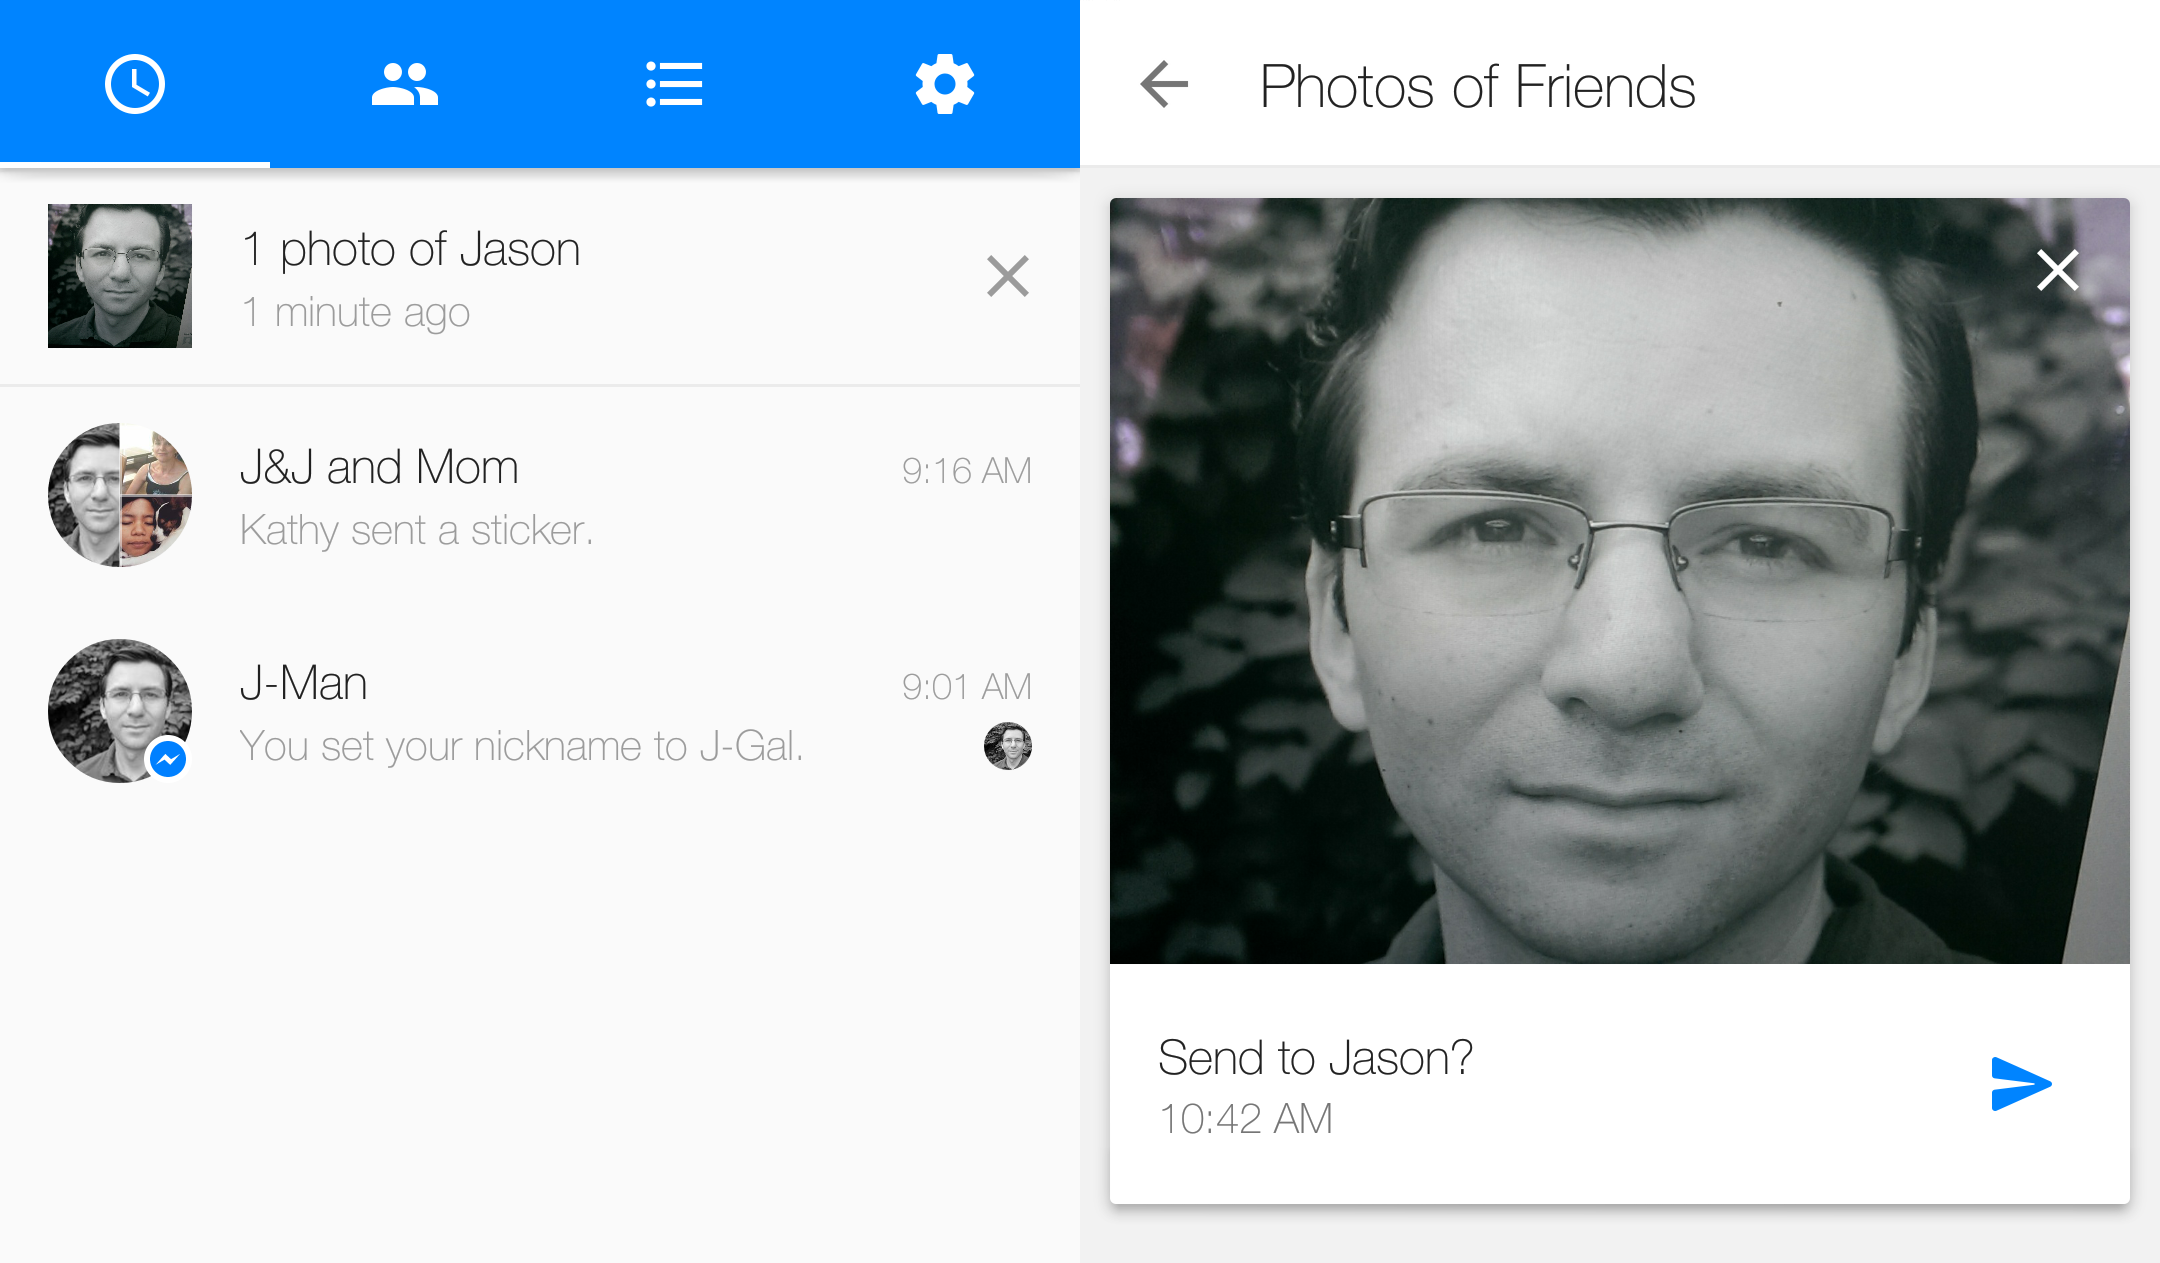Tap 'Send to Jason?' to confirm sending
This screenshot has height=1263, width=2160.
pyautogui.click(x=1315, y=1057)
